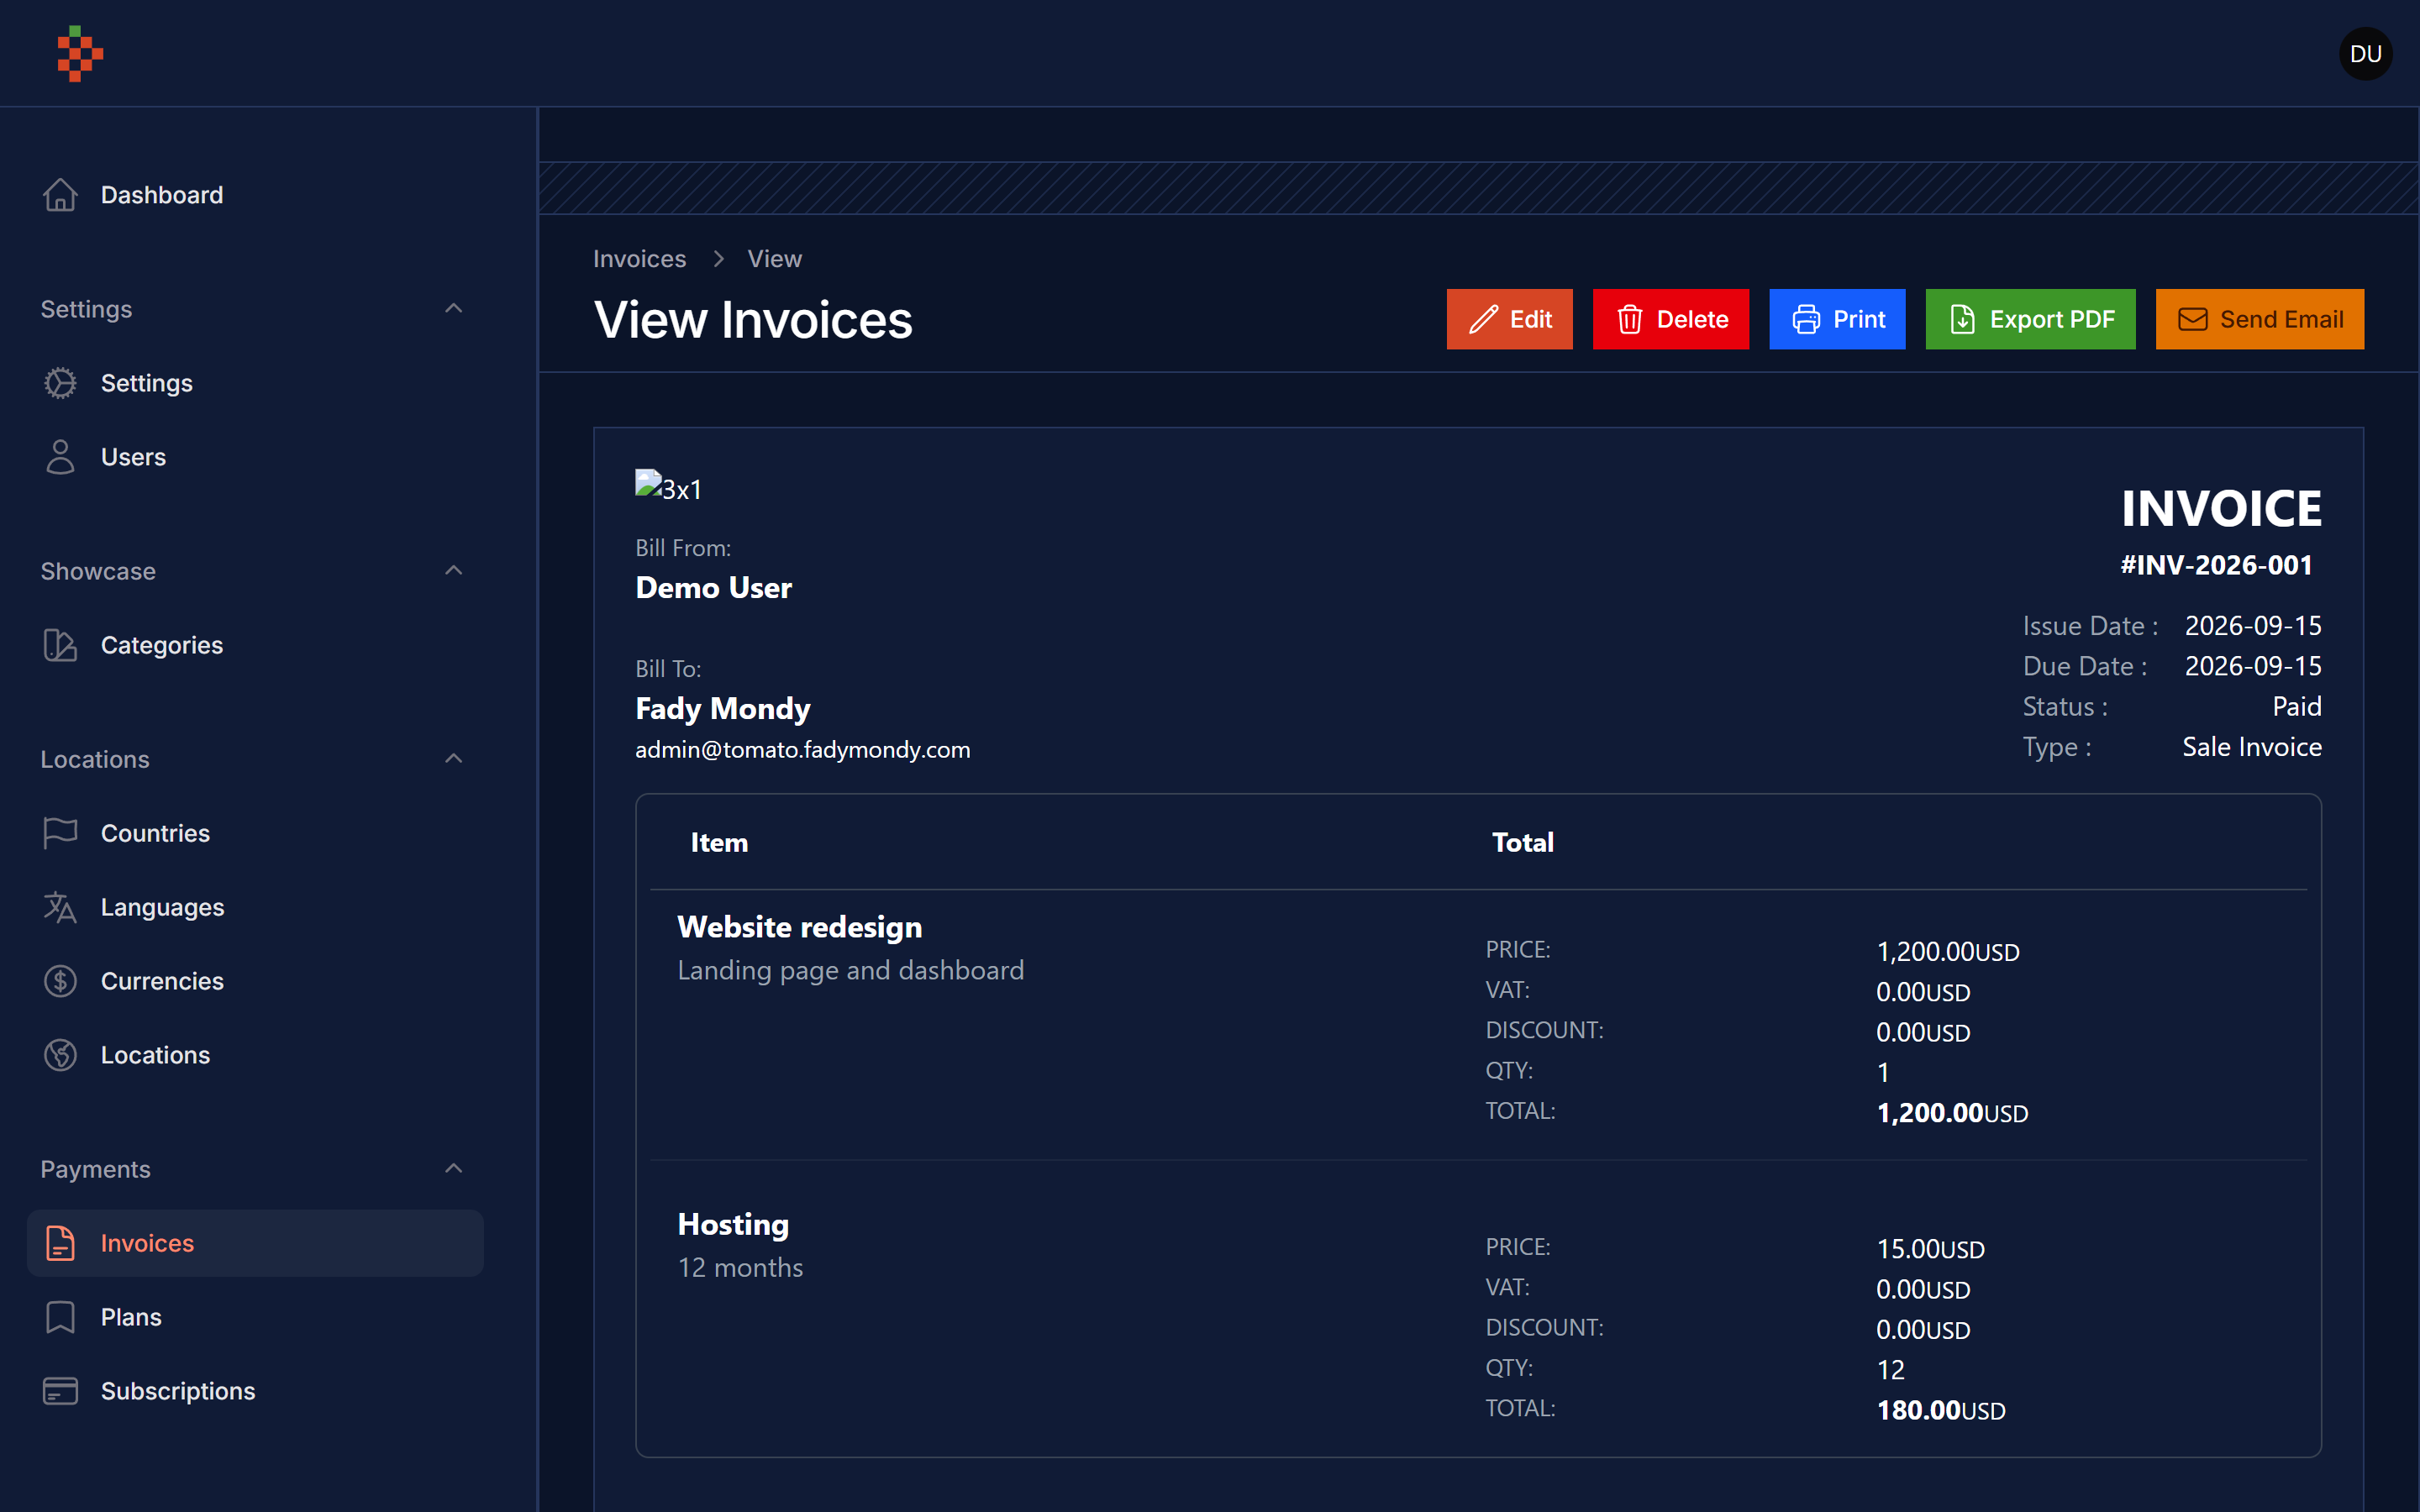Click the envelope icon on Send Email

coord(2193,319)
